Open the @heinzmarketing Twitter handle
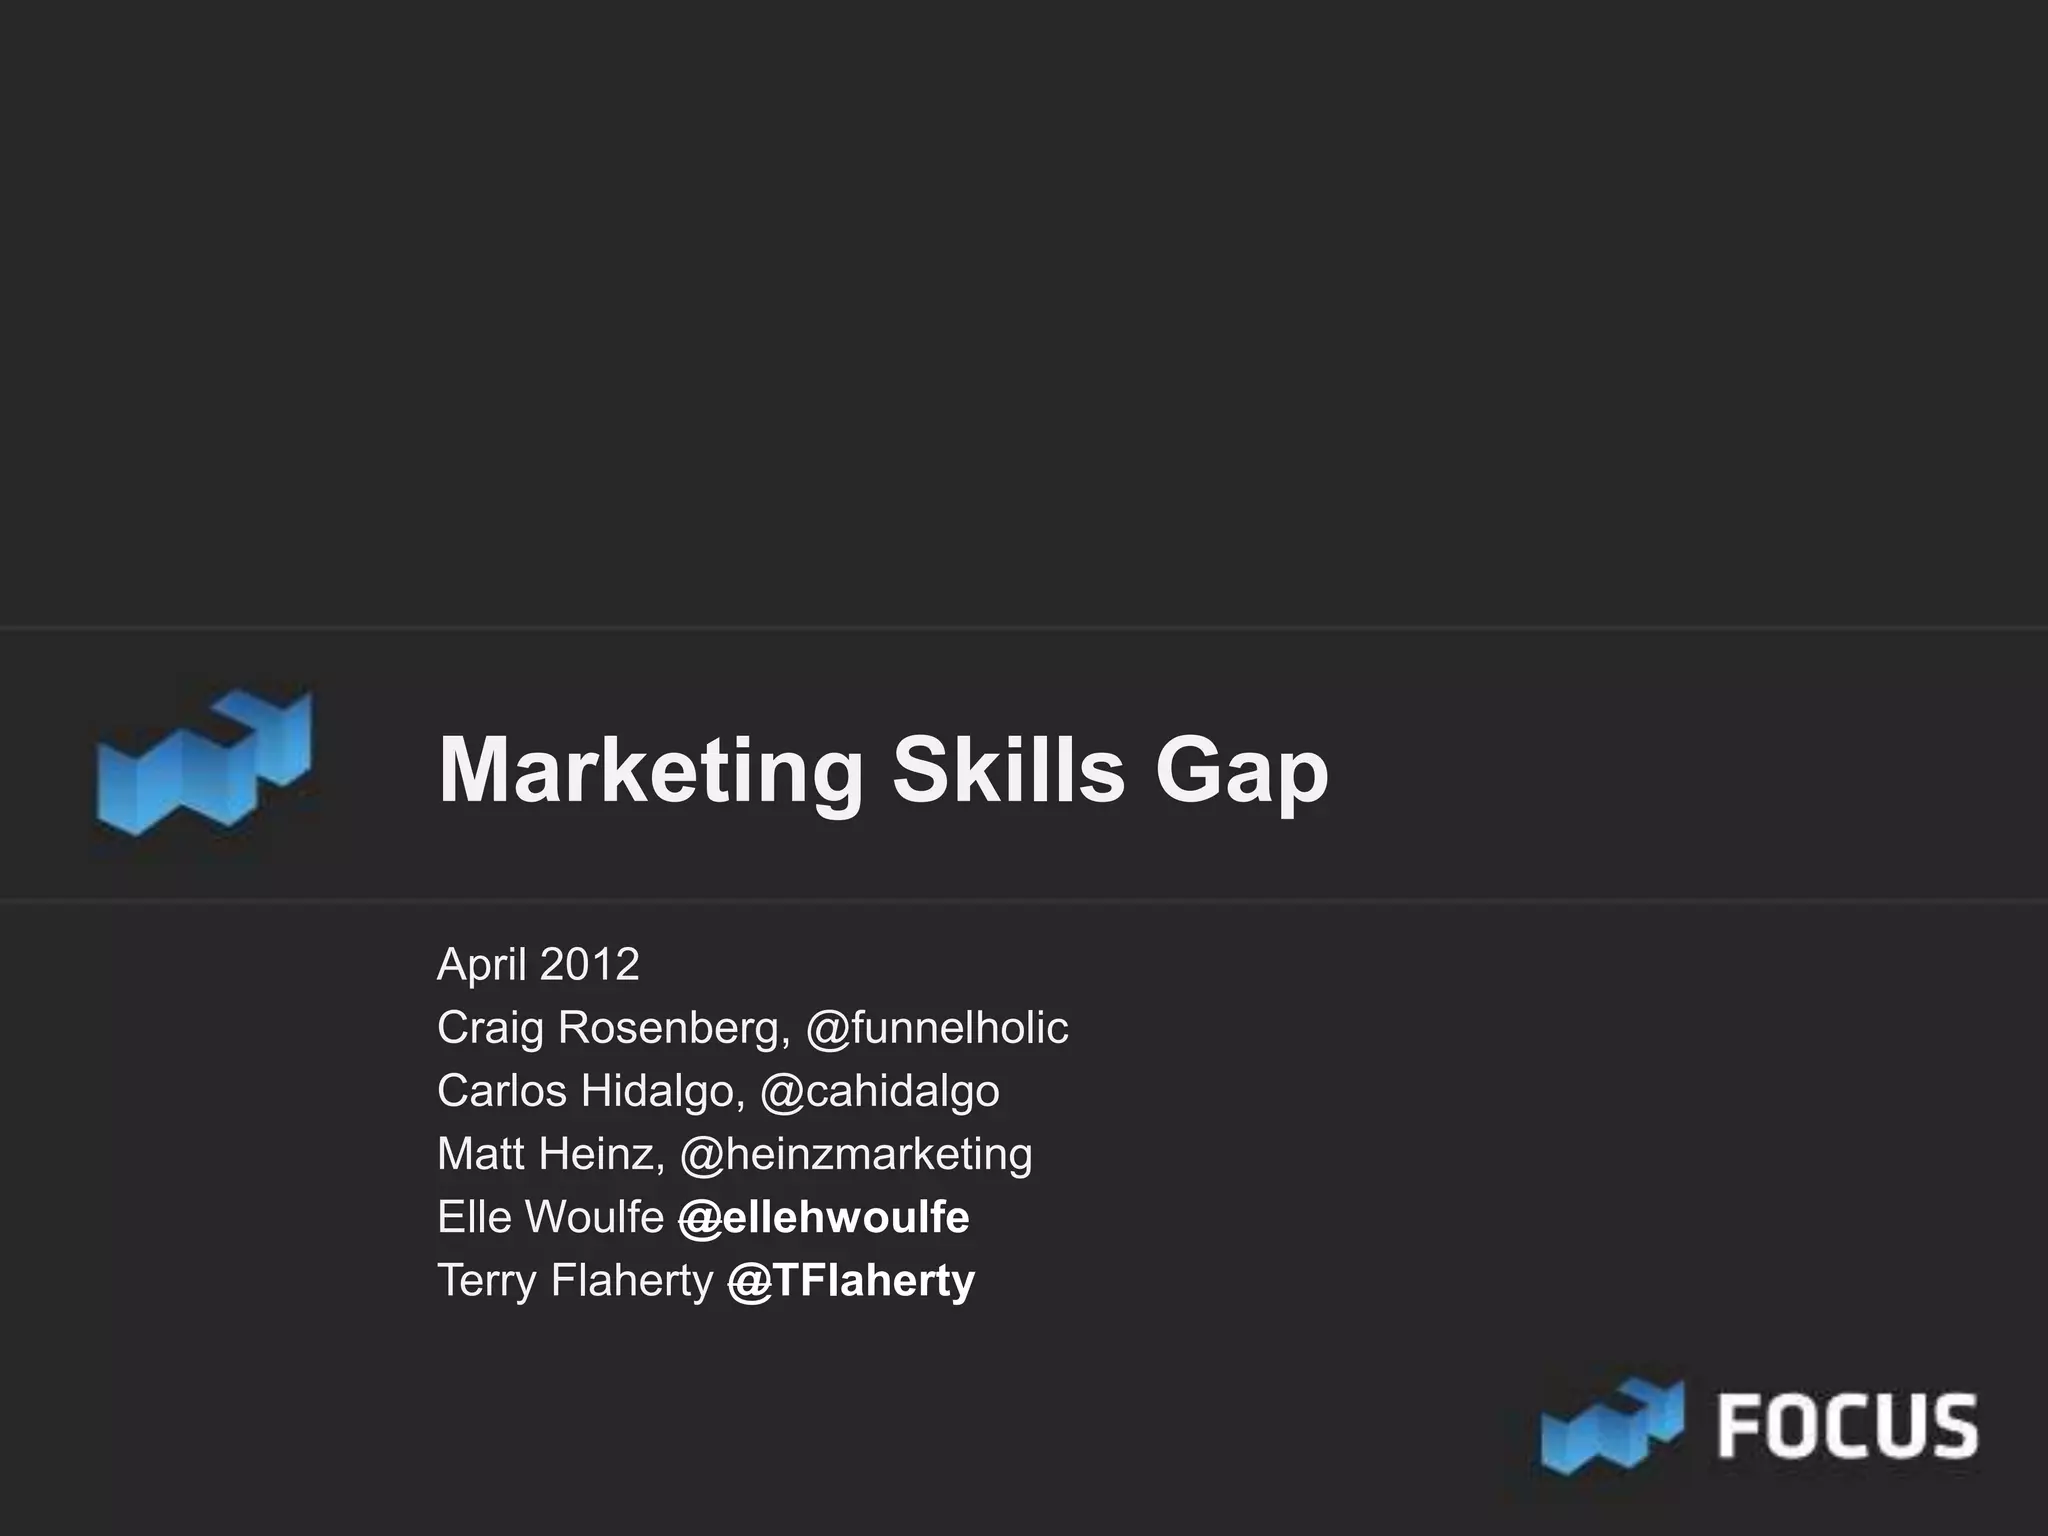The image size is (2048, 1536). coord(856,1154)
